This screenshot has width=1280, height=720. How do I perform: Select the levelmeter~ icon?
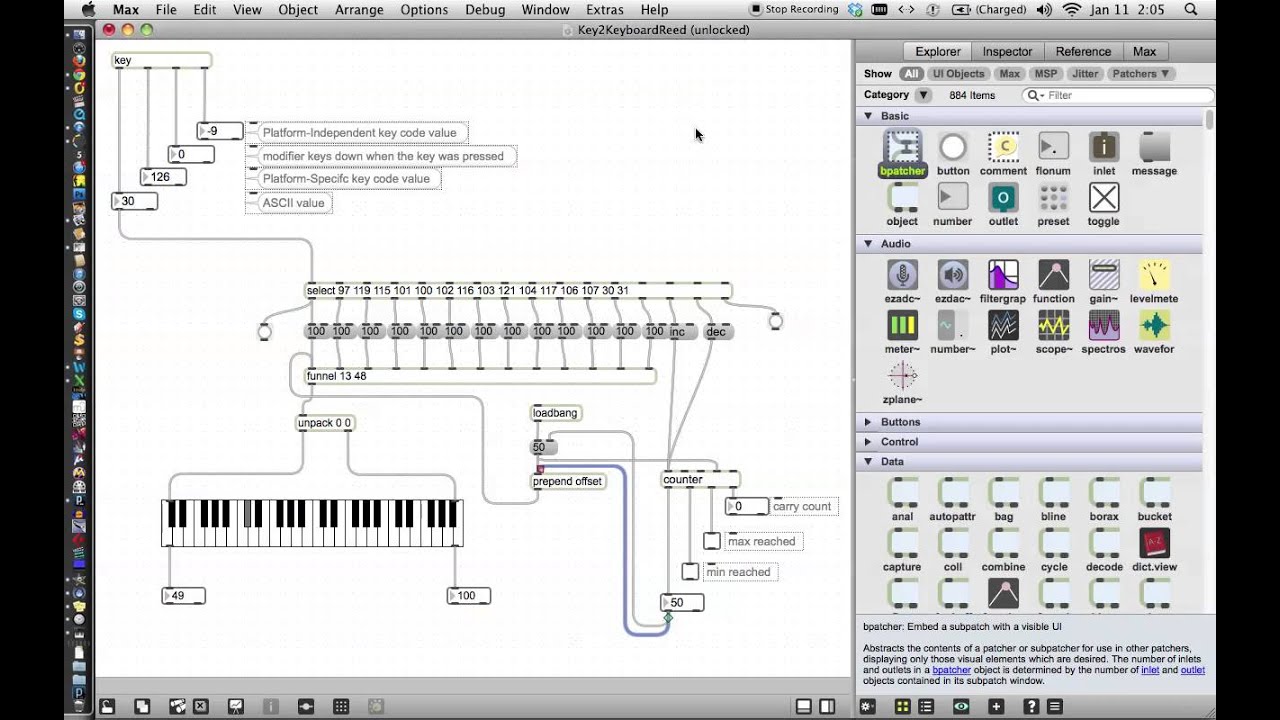click(x=1154, y=275)
